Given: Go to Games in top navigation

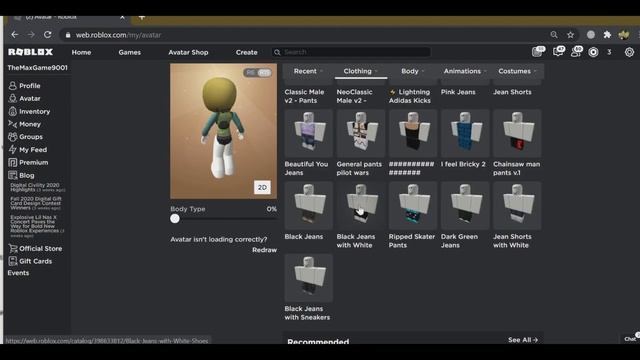Looking at the screenshot, I should tap(129, 52).
